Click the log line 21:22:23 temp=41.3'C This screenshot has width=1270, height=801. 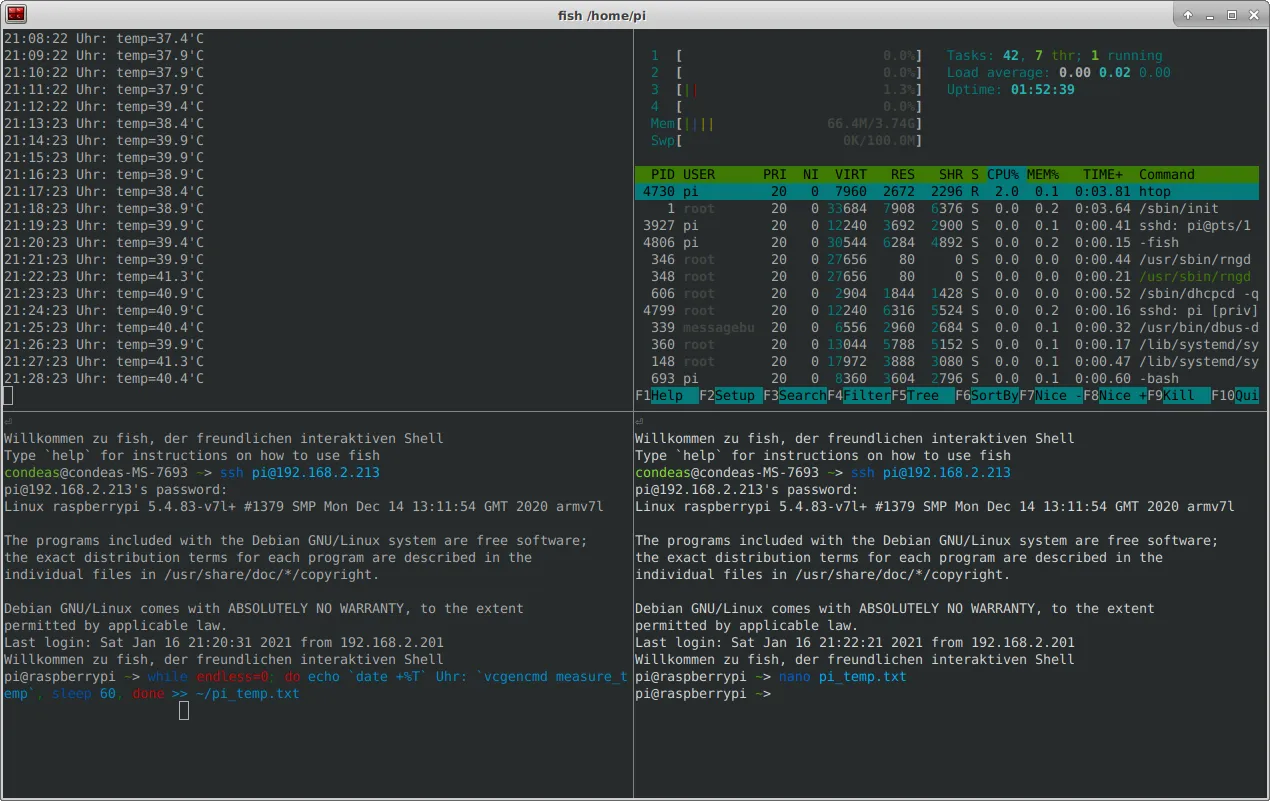click(x=104, y=277)
